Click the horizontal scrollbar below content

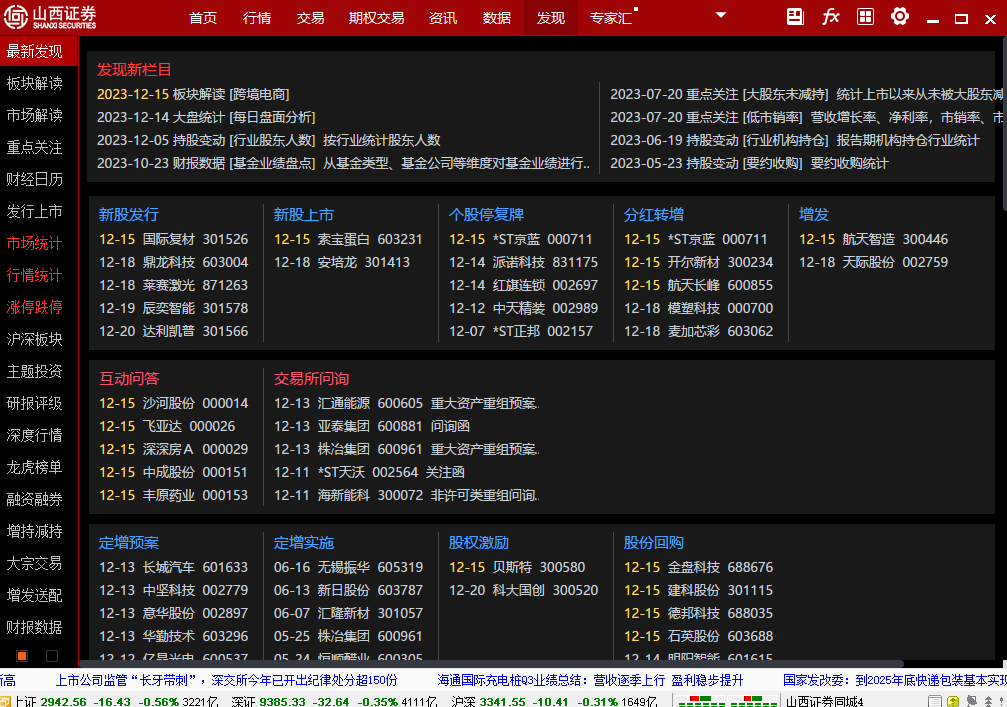click(x=491, y=663)
